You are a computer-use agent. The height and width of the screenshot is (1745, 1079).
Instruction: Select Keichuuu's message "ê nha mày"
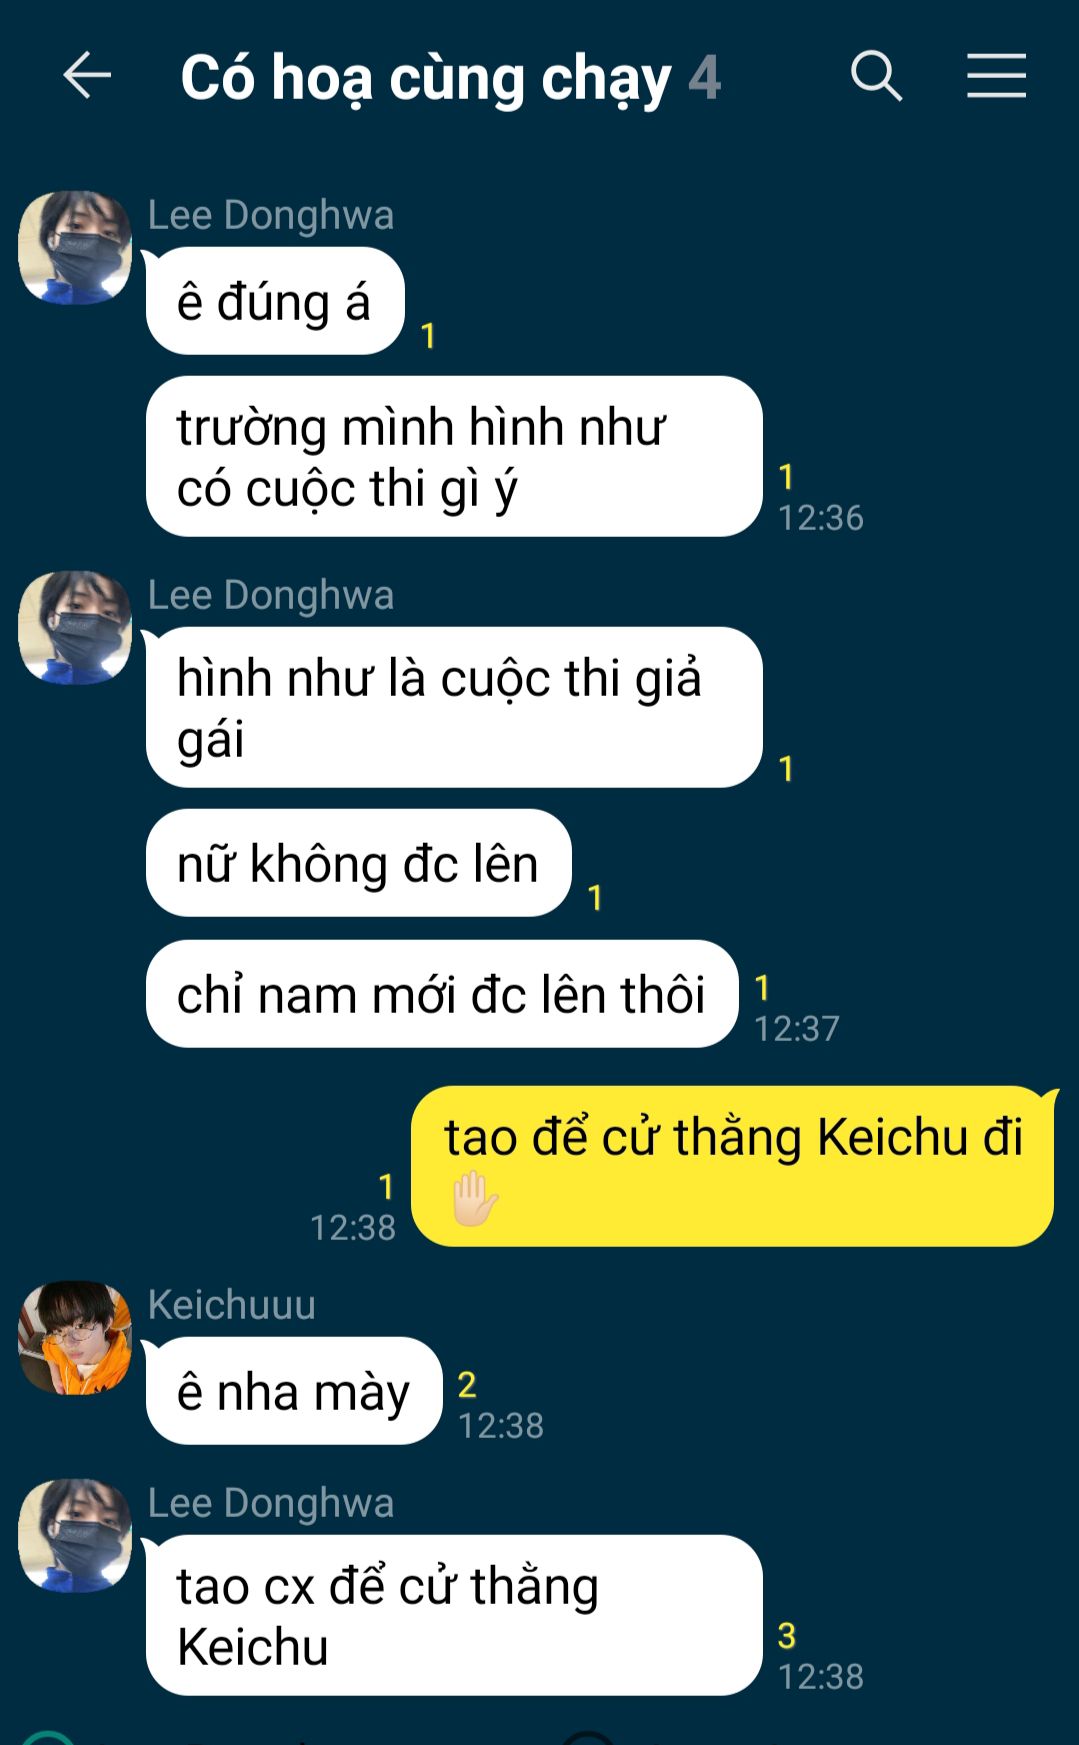[294, 1391]
